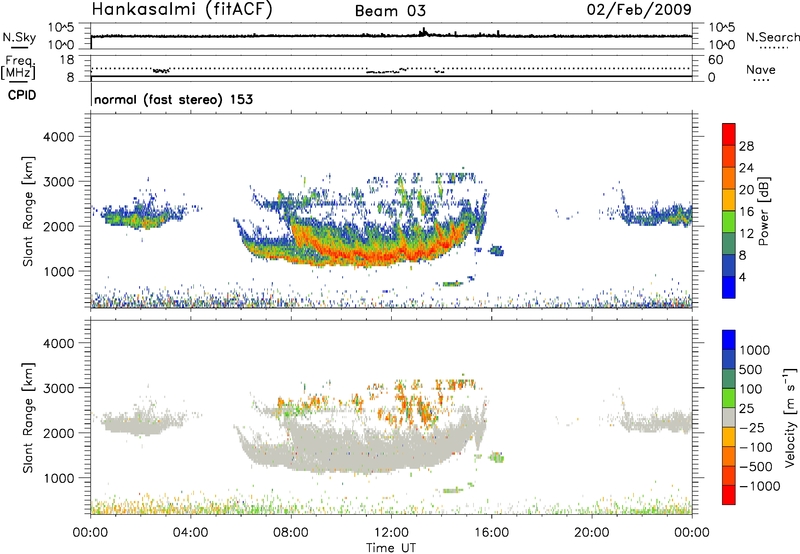
Task: Click the '-1000' value on Velocity colorbar
Action: (x=759, y=486)
